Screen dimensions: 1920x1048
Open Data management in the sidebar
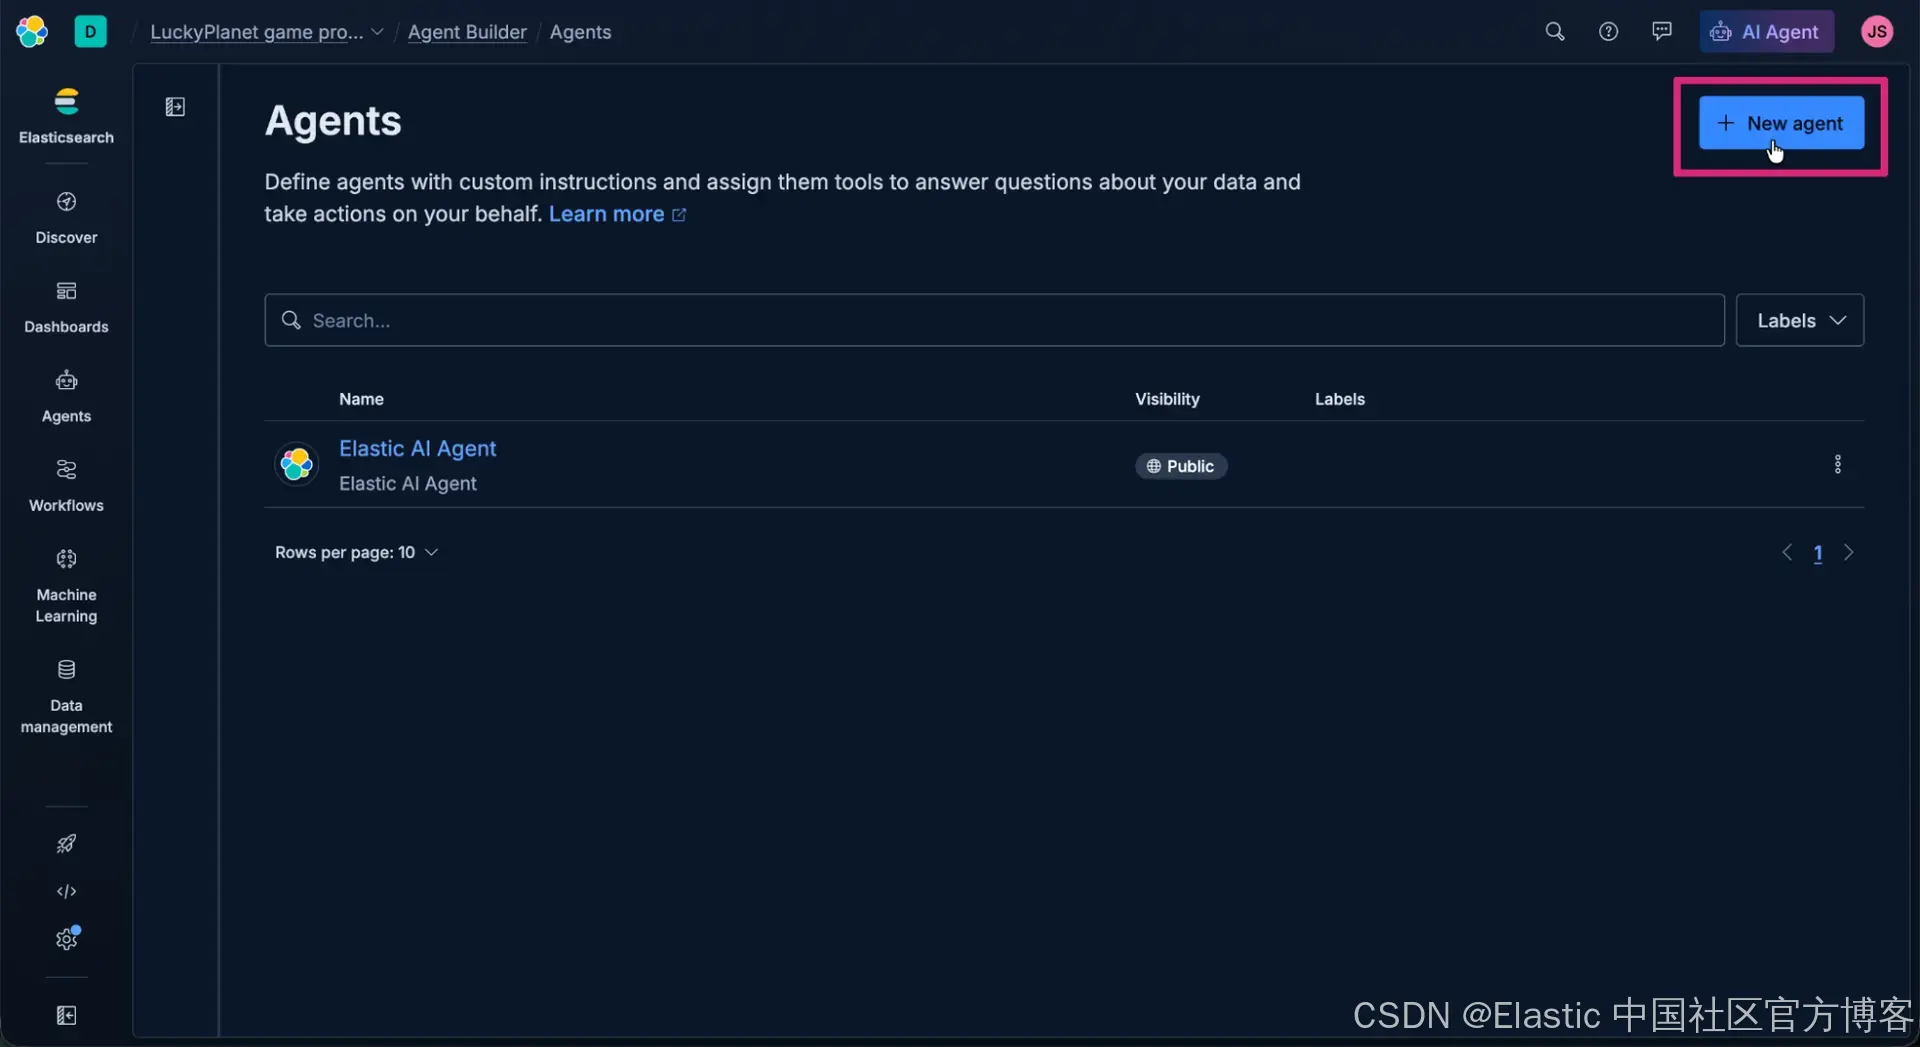pos(66,696)
